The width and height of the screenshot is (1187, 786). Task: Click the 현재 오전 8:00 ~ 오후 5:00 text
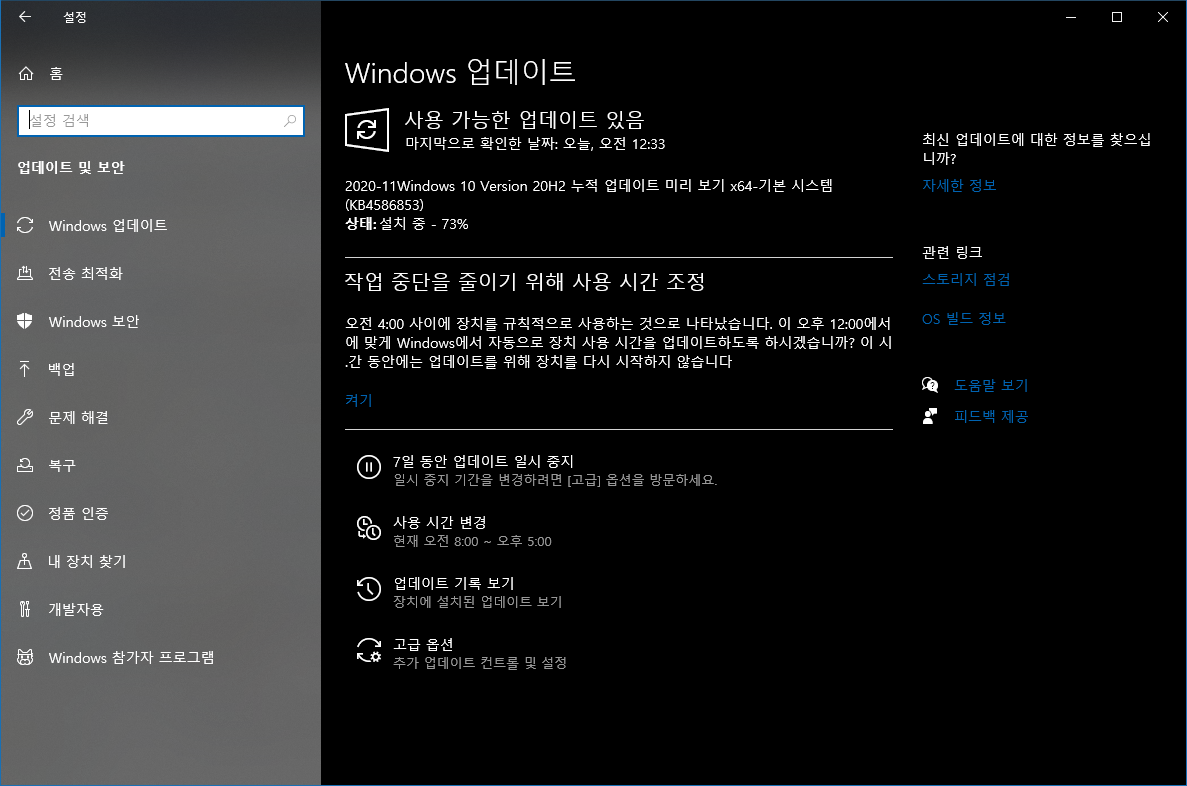click(472, 541)
